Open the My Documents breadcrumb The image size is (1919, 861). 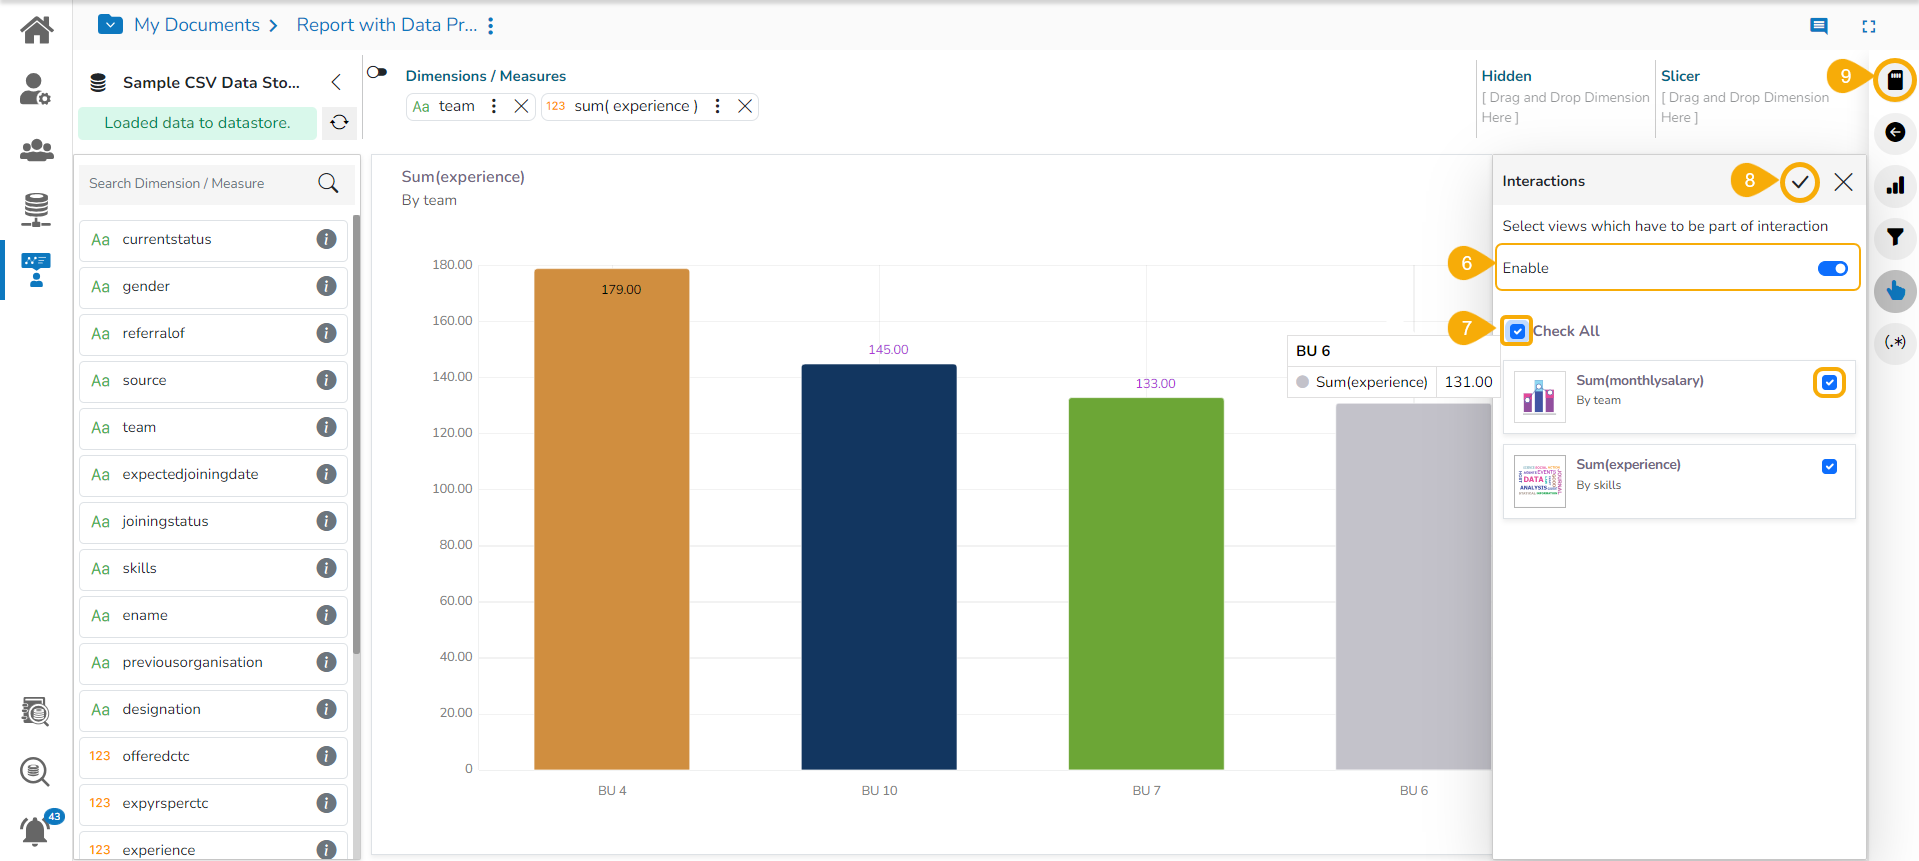(197, 25)
